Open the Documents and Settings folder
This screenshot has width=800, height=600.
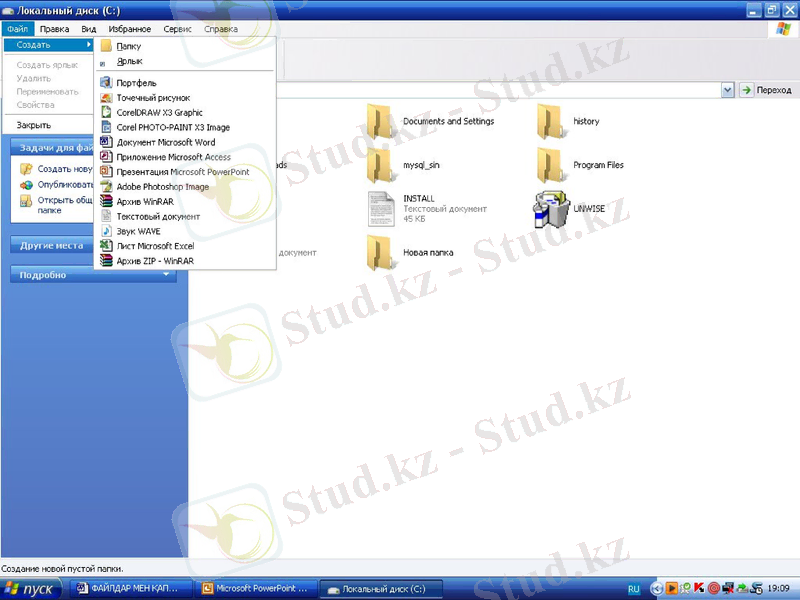379,121
